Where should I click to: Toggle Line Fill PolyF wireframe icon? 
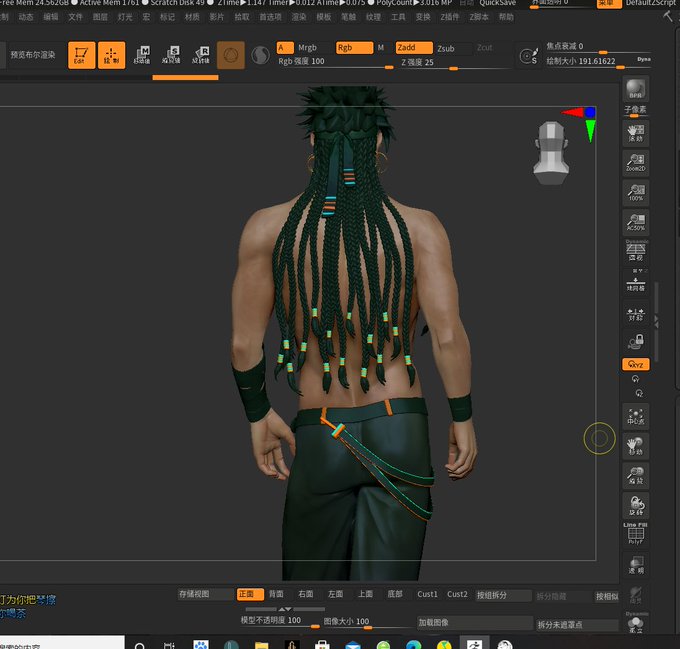pyautogui.click(x=636, y=534)
